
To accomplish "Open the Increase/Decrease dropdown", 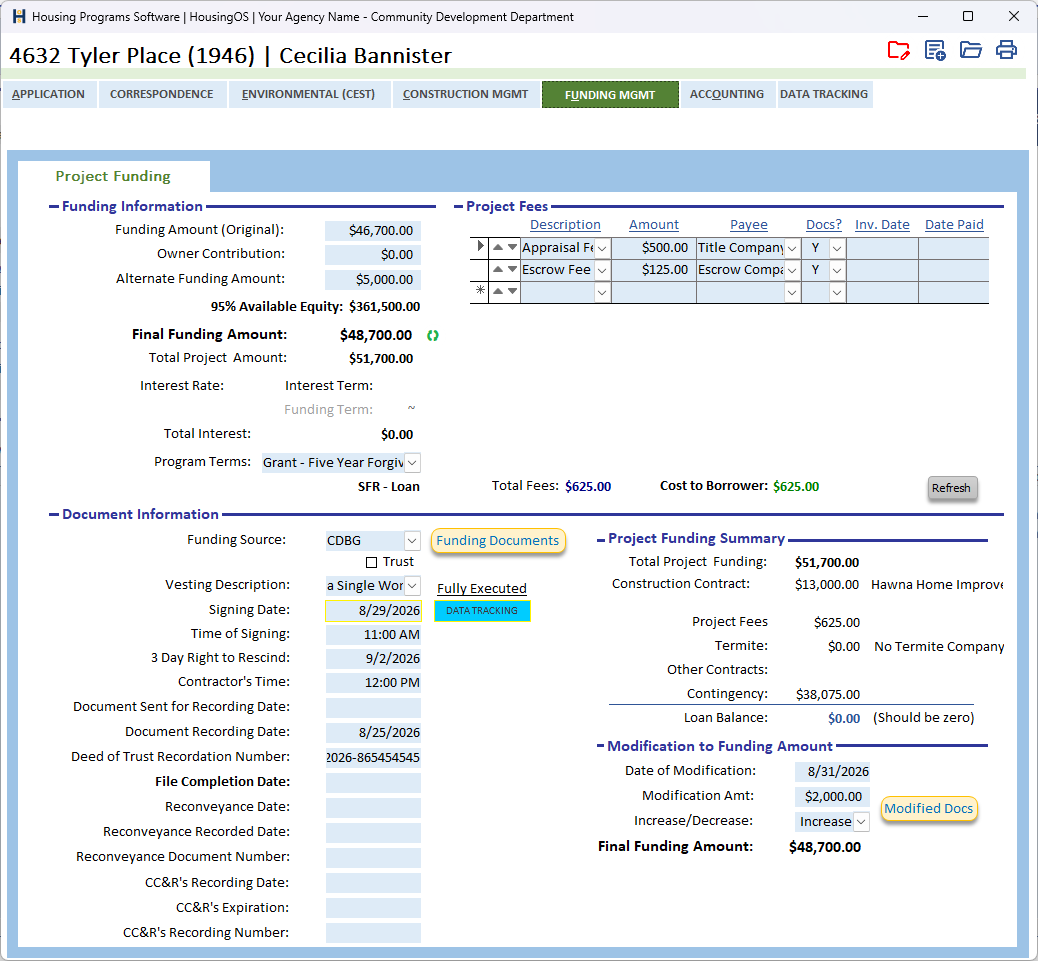I will coord(861,822).
